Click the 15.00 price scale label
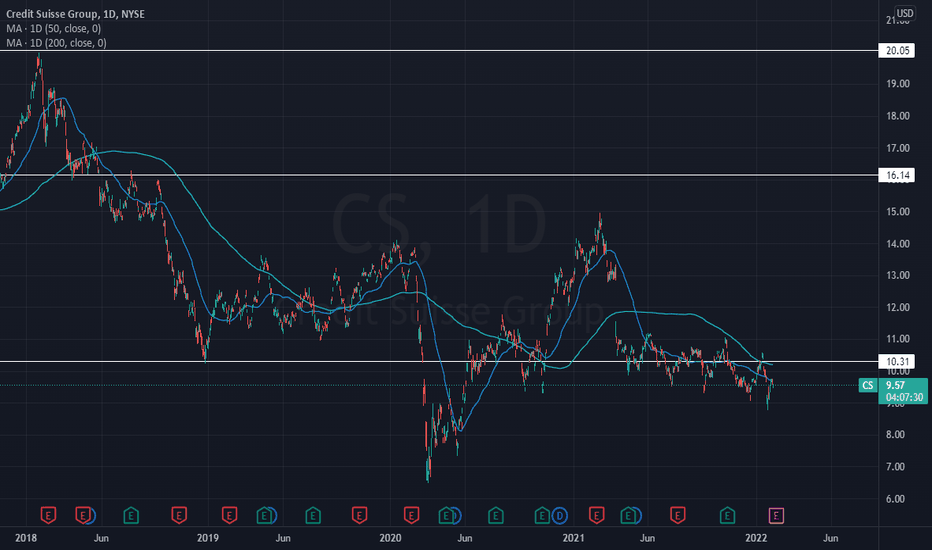The width and height of the screenshot is (932, 550). click(x=898, y=212)
